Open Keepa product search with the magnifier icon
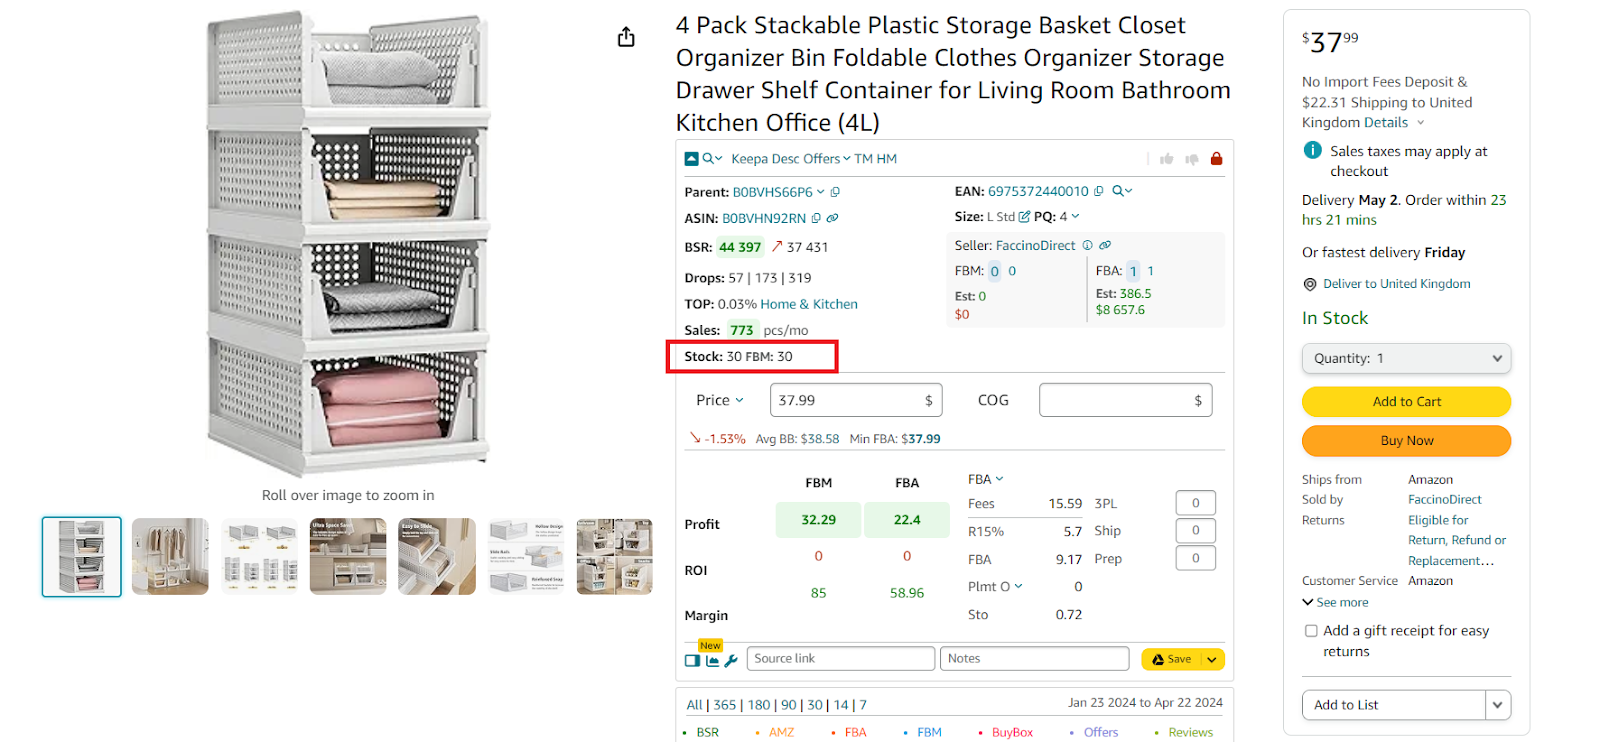 point(707,158)
